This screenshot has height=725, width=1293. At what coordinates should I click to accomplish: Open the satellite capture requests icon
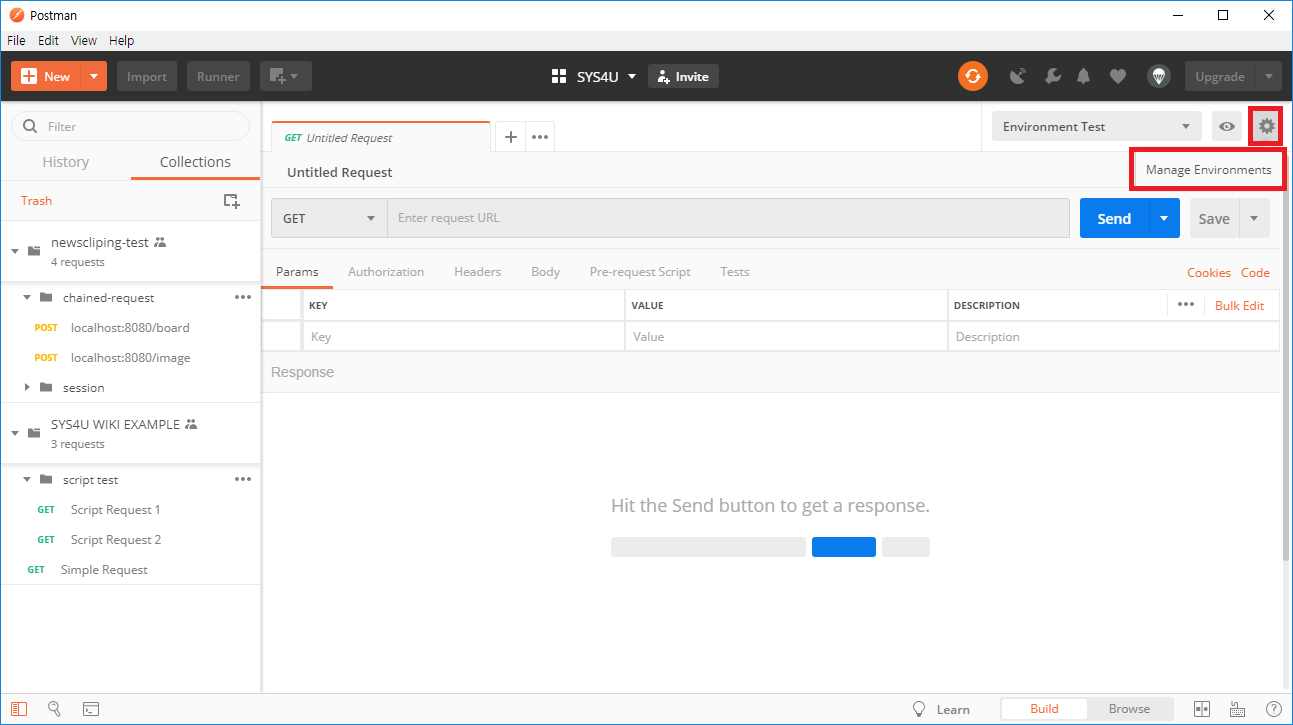[x=1018, y=76]
